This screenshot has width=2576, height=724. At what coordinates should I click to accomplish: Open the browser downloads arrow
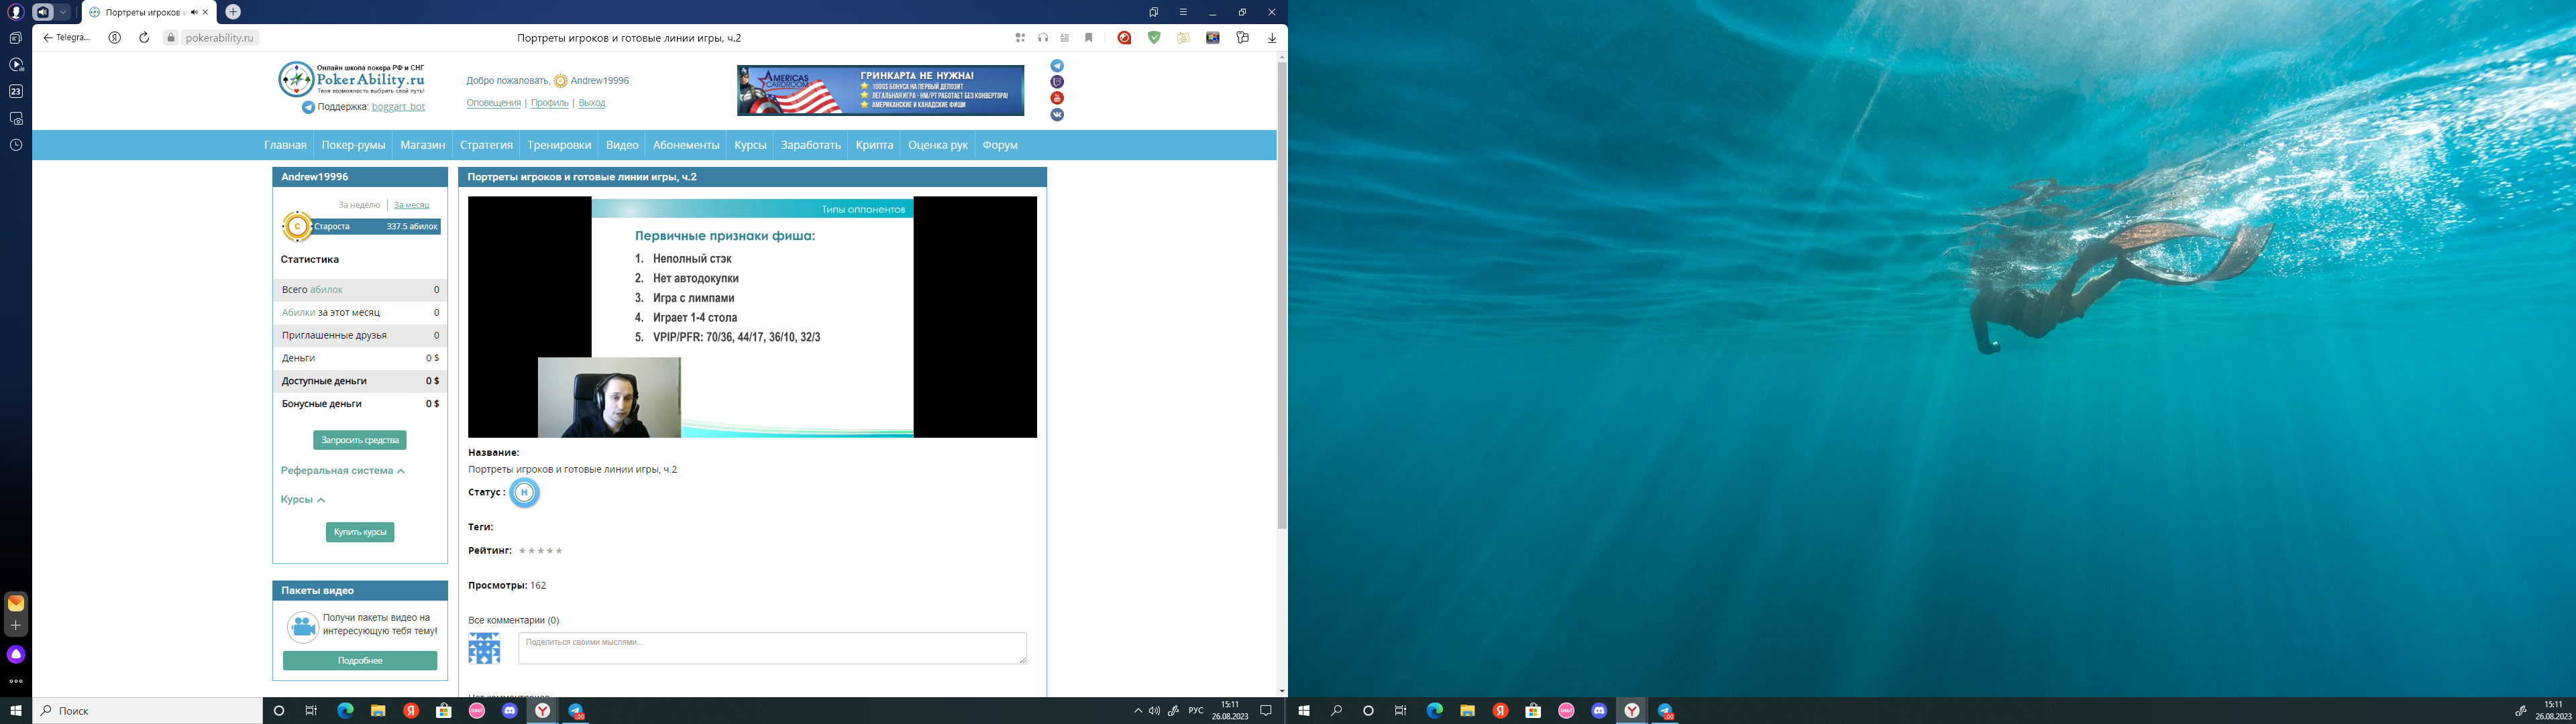[x=1272, y=38]
